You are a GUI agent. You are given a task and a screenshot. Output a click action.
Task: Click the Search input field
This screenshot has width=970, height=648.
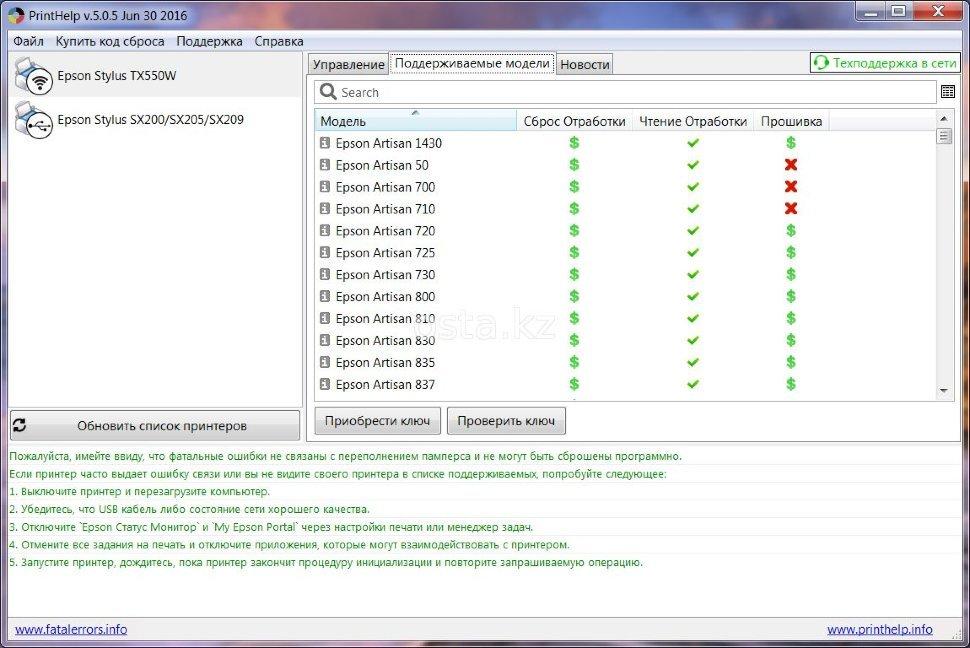[630, 92]
